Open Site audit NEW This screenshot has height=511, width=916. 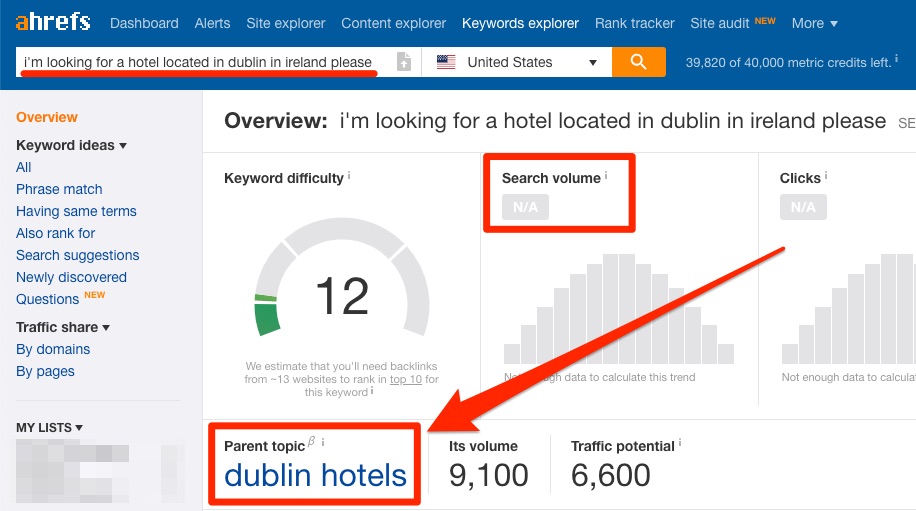pos(733,23)
